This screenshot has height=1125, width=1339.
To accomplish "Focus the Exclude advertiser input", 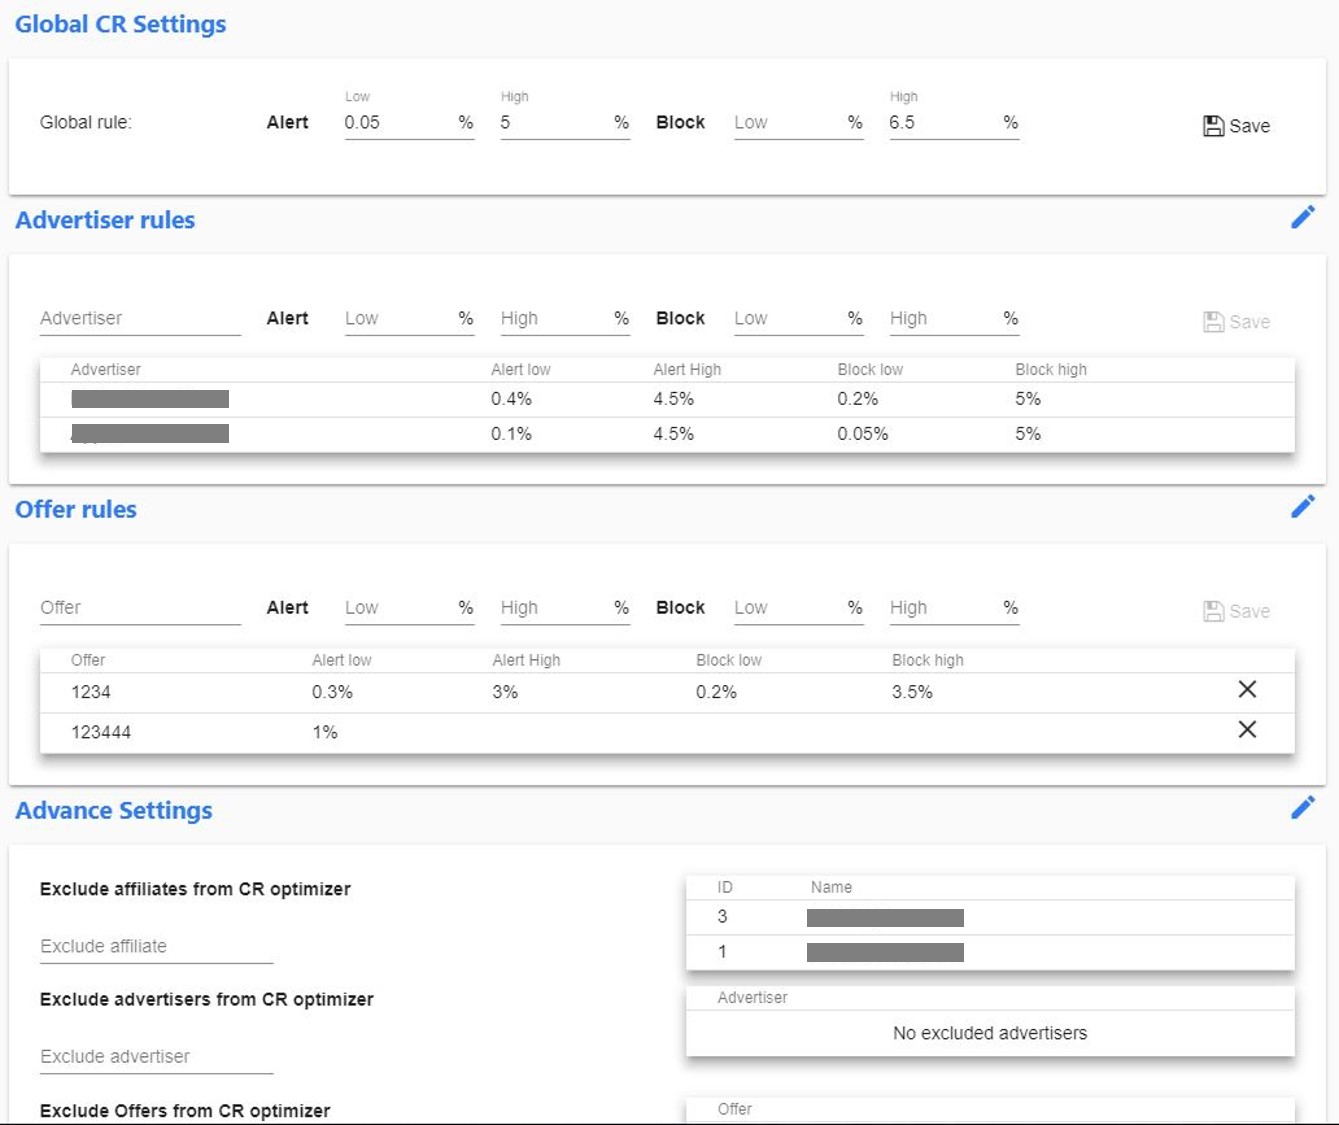I will click(156, 1057).
